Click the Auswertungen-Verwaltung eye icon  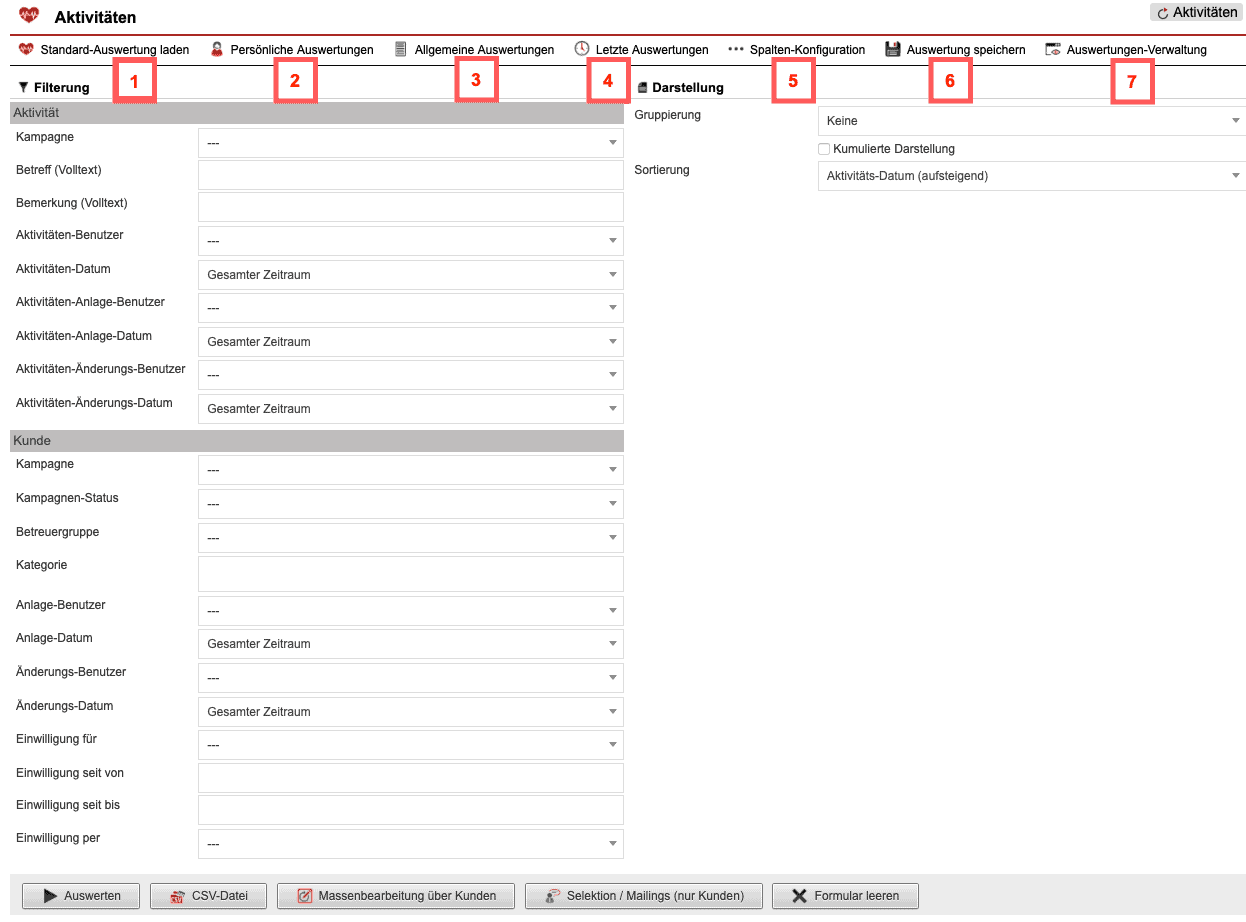1053,49
